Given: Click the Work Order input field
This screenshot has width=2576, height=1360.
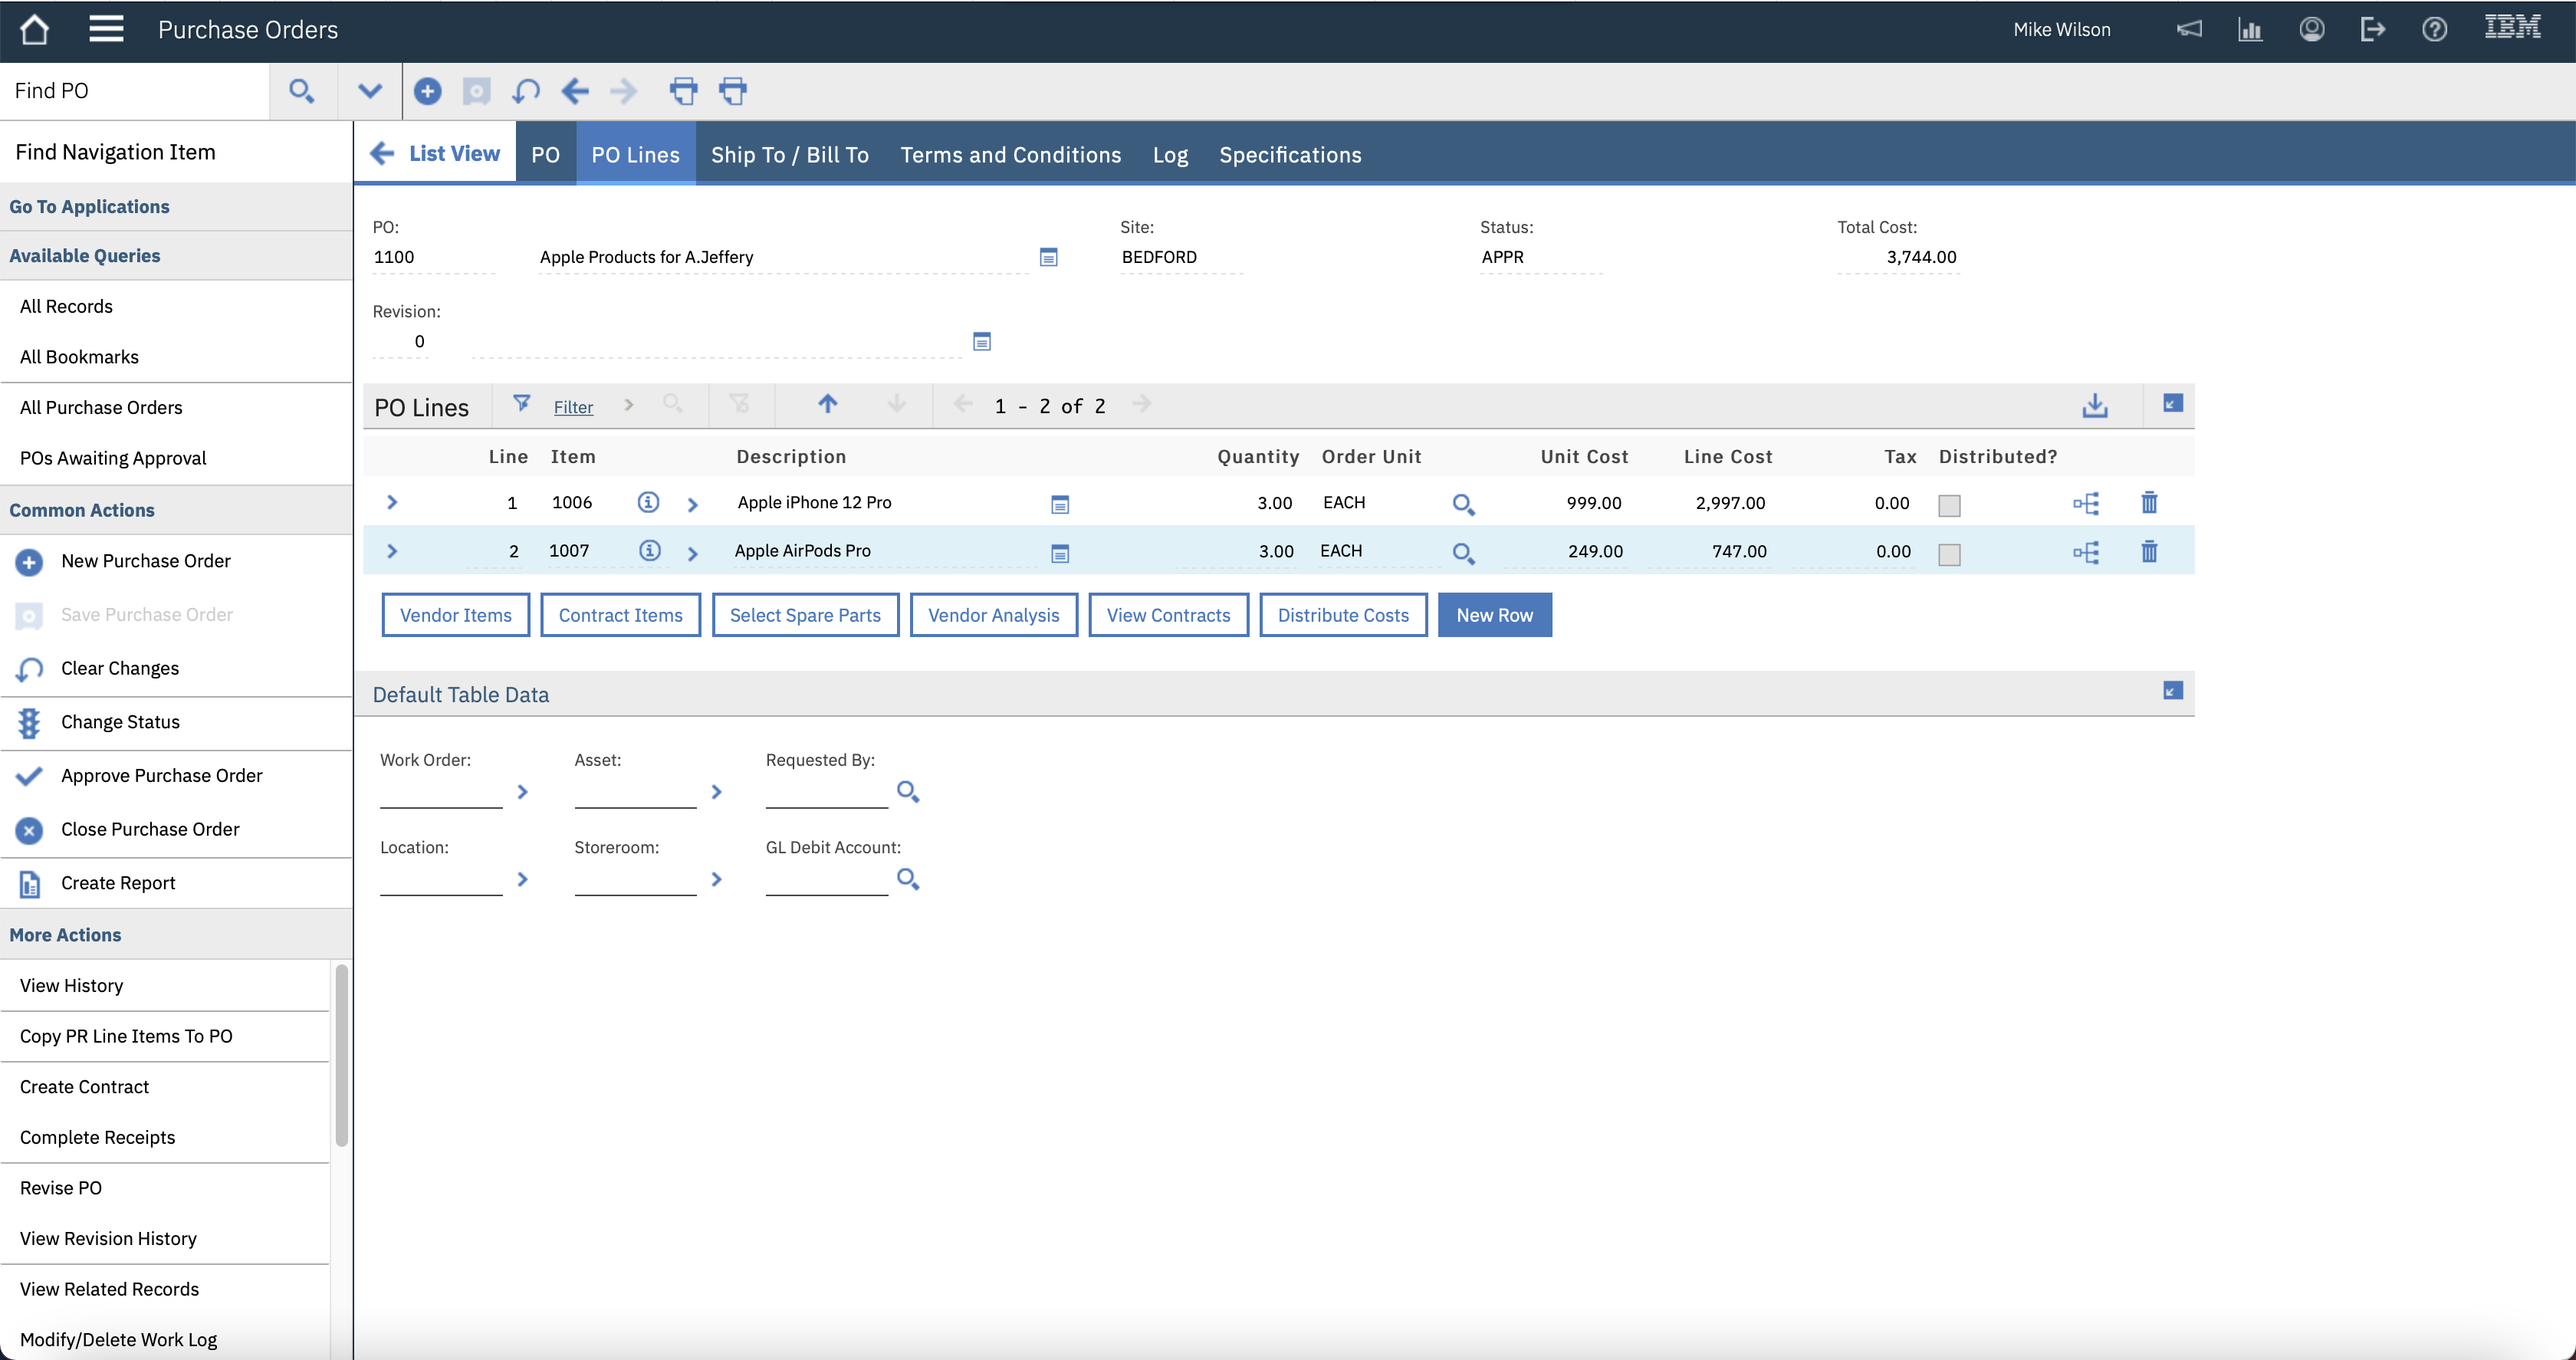Looking at the screenshot, I should pyautogui.click(x=441, y=792).
